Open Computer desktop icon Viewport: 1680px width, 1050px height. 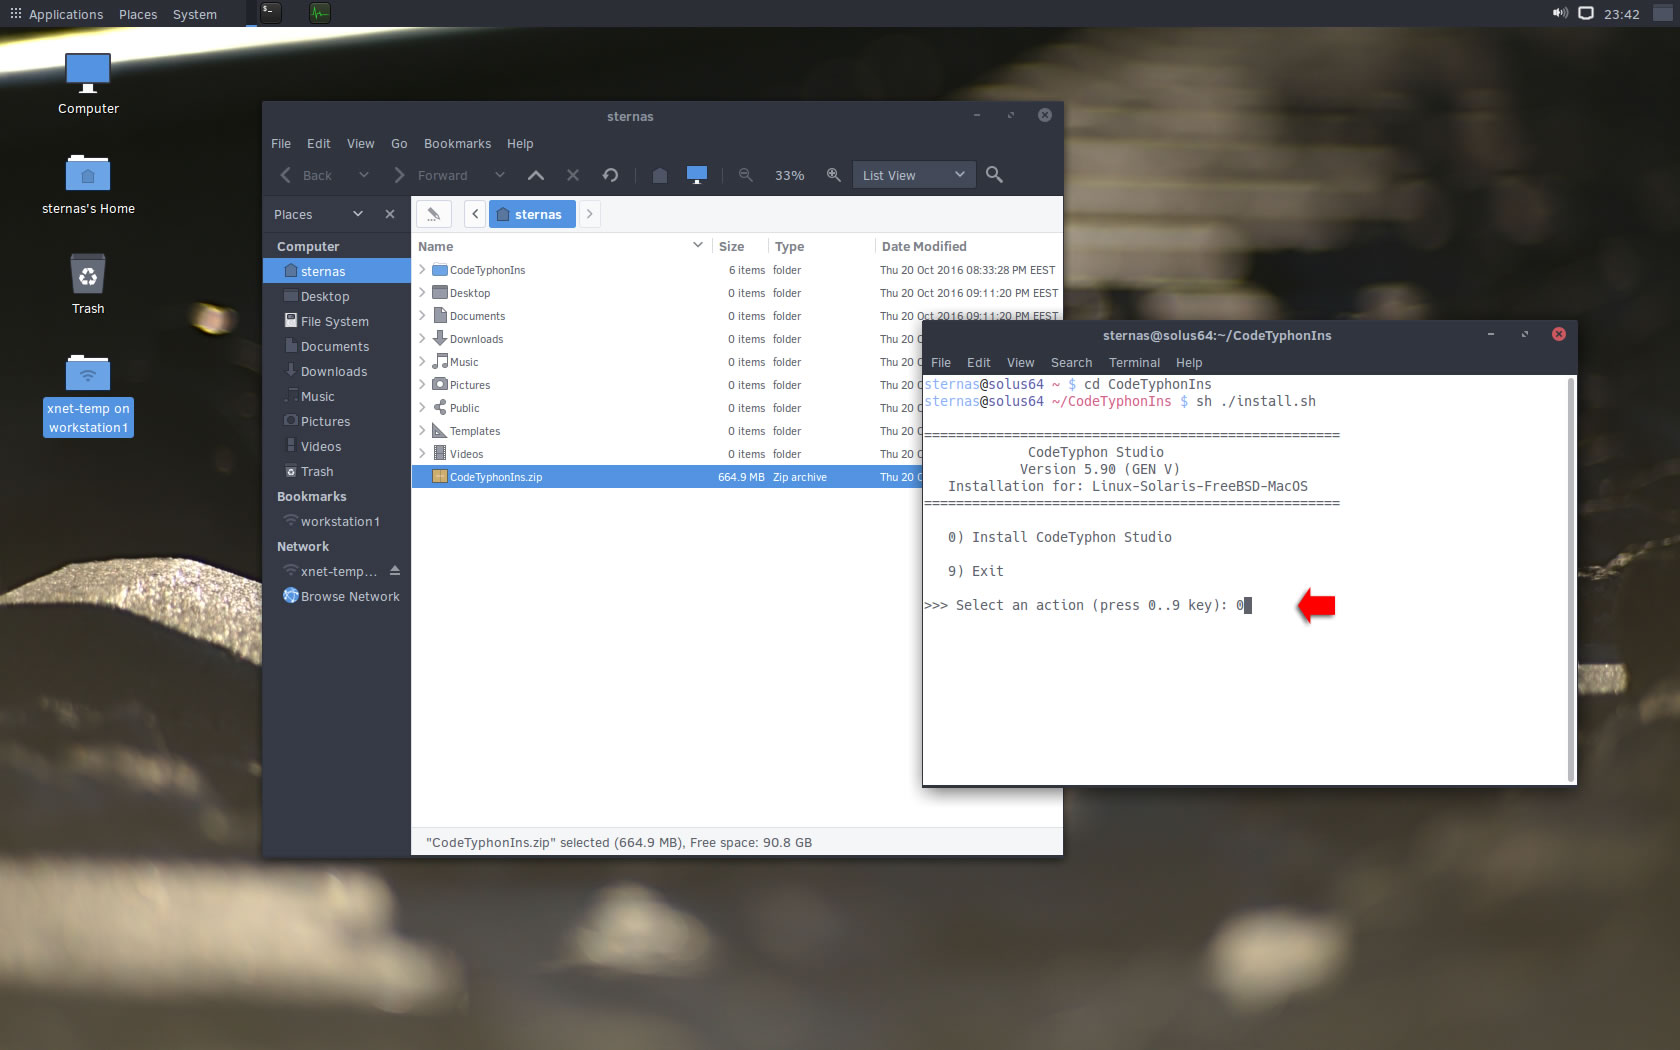coord(88,84)
